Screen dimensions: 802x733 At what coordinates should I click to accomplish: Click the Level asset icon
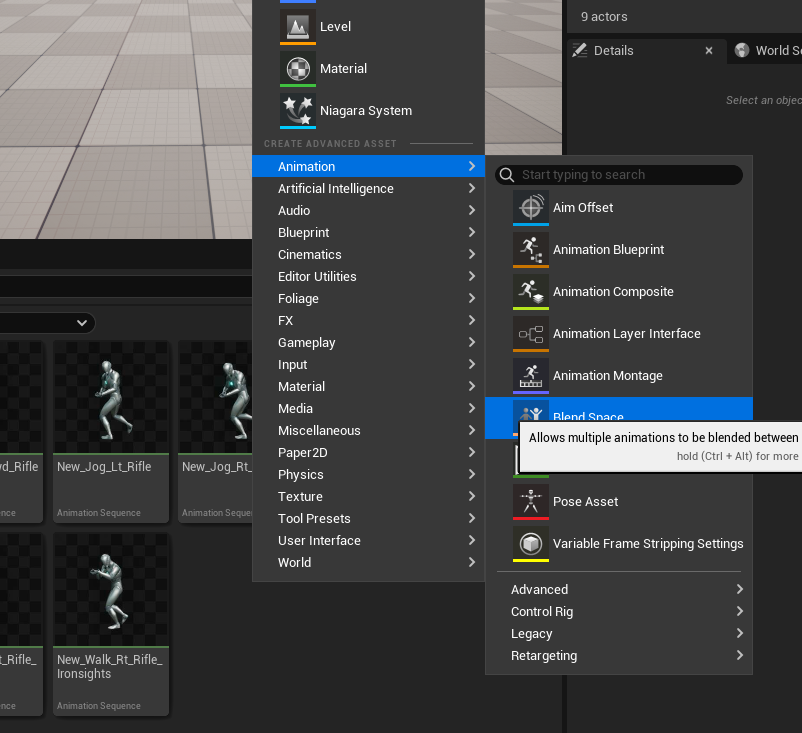(x=298, y=26)
